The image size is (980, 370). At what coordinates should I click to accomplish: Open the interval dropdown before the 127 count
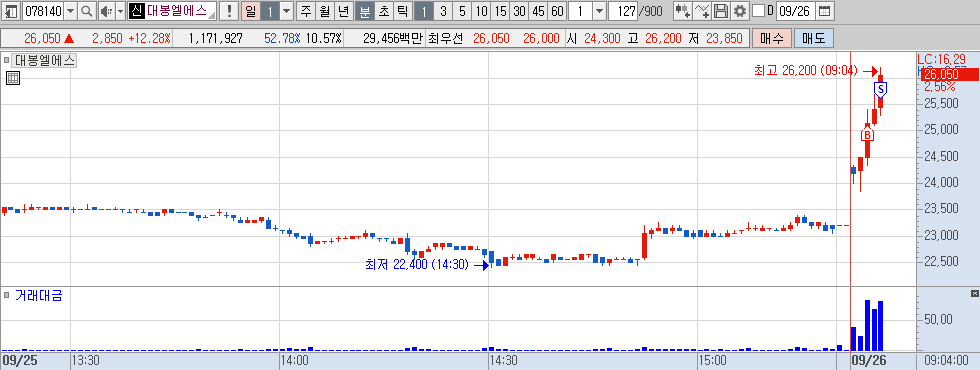point(599,11)
